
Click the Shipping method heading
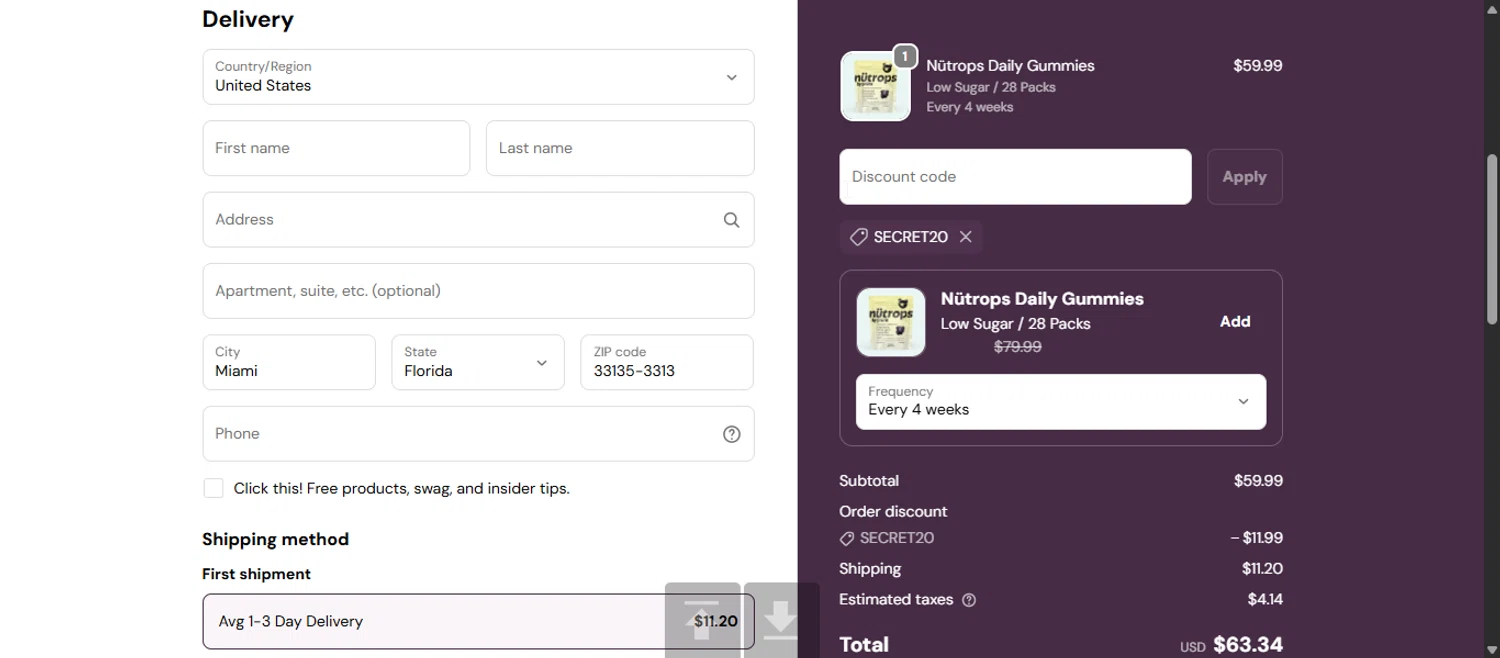275,539
